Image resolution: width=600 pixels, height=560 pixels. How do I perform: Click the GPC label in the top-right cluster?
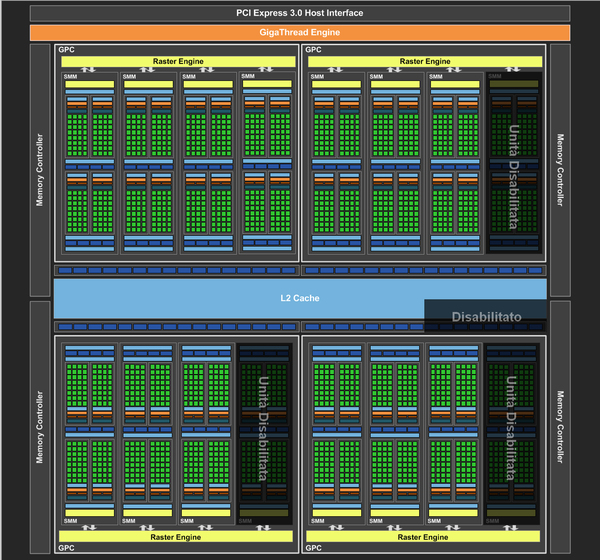[313, 50]
